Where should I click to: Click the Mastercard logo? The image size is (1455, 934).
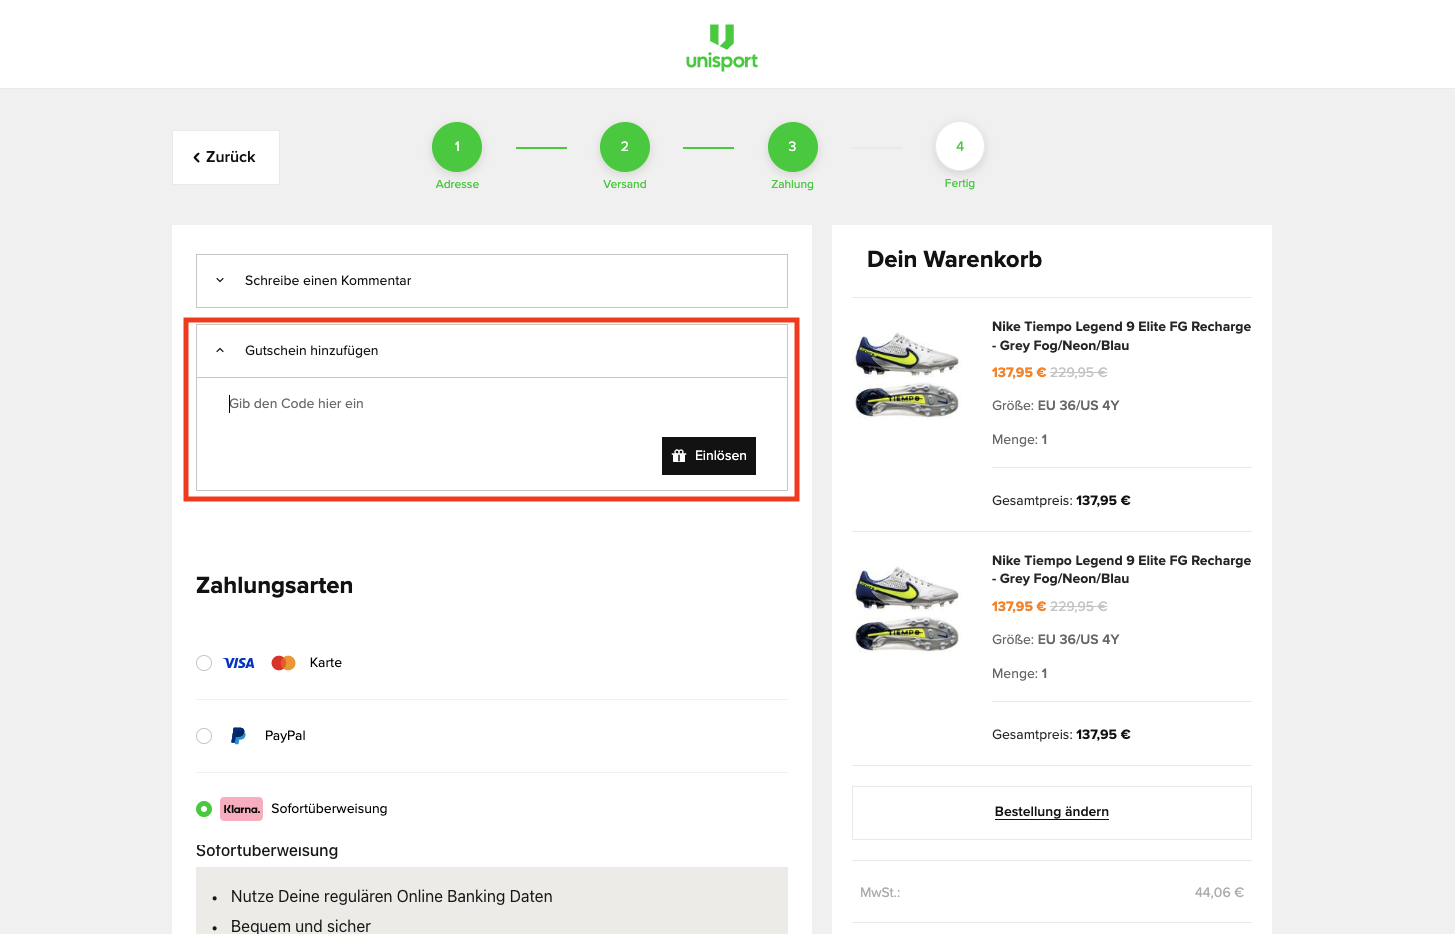[x=283, y=663]
